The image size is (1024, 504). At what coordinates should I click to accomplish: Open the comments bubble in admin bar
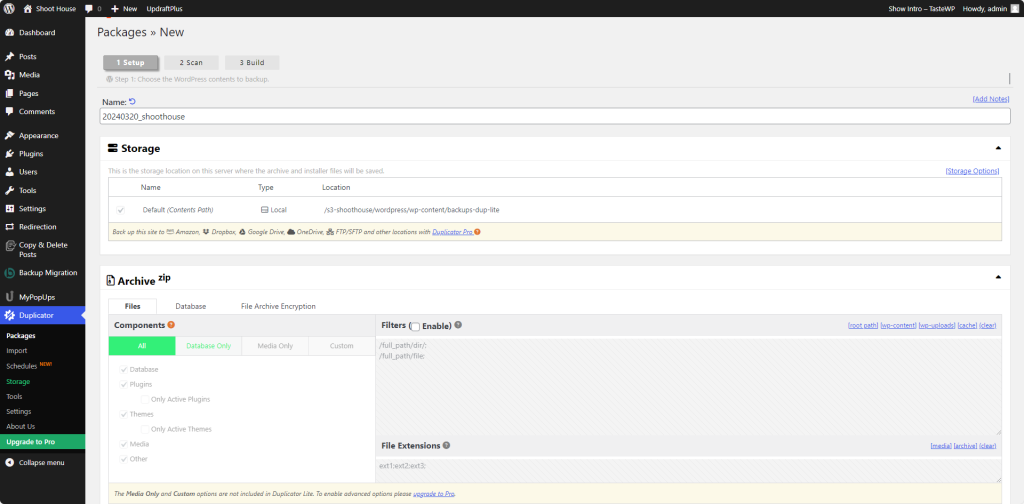(x=89, y=9)
